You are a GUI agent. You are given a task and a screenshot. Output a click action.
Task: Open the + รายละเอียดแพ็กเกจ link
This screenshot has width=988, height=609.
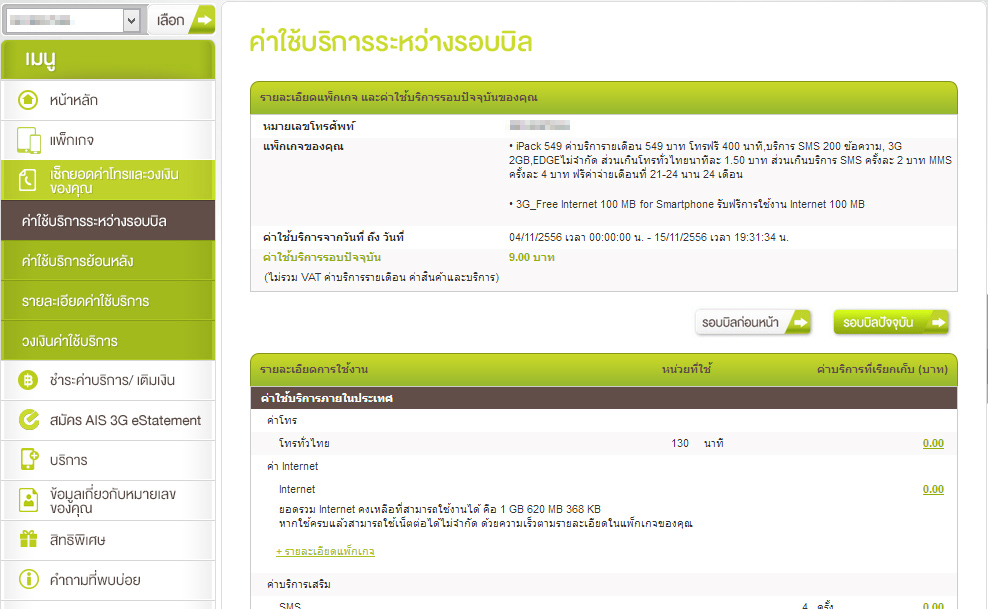pos(325,551)
